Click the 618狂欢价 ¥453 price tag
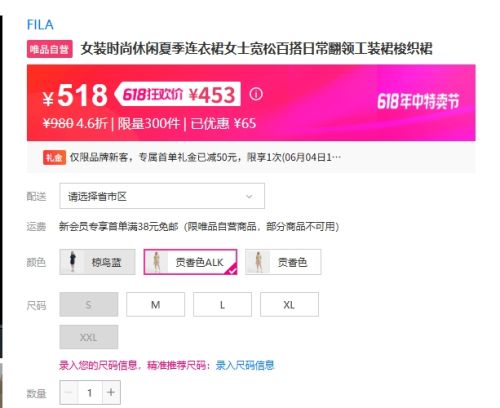 click(x=178, y=94)
